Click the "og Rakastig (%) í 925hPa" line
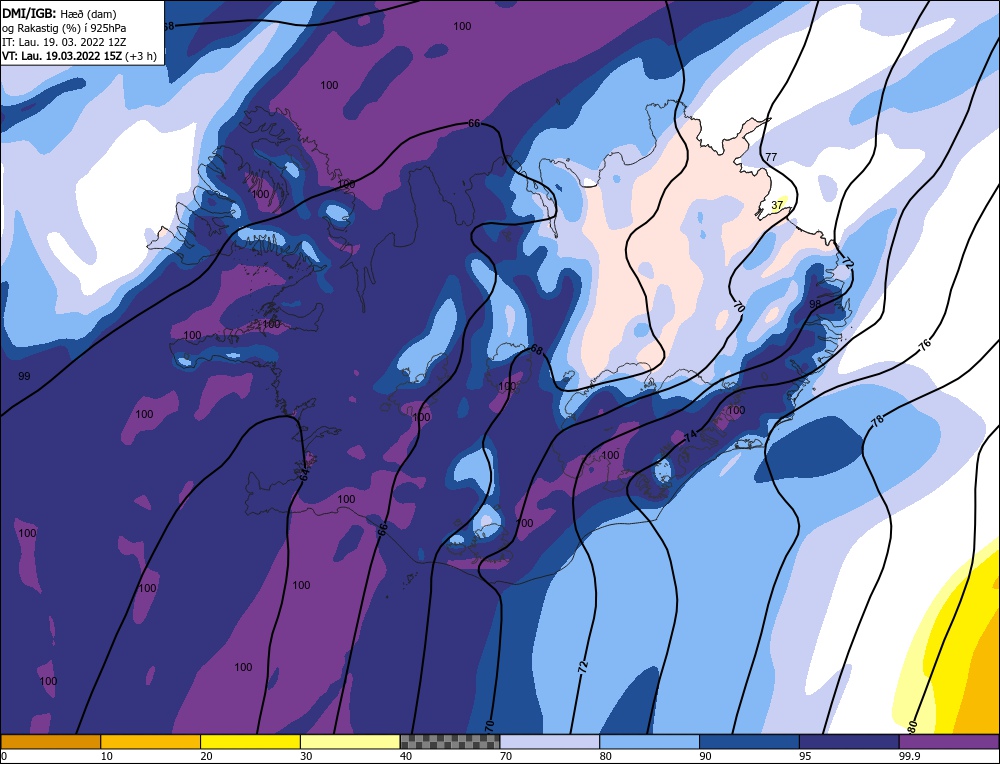The width and height of the screenshot is (1000, 764). point(64,28)
